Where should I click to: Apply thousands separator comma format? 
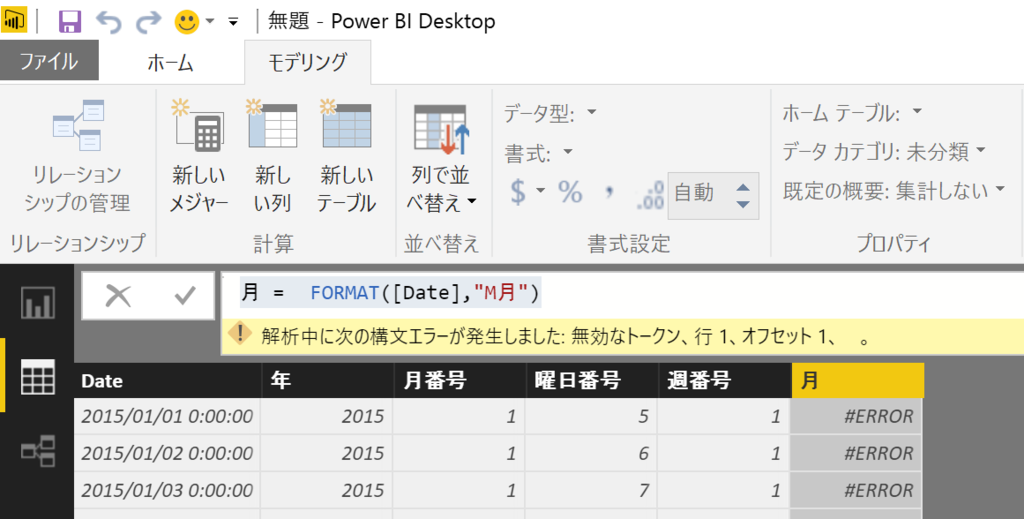click(x=610, y=192)
